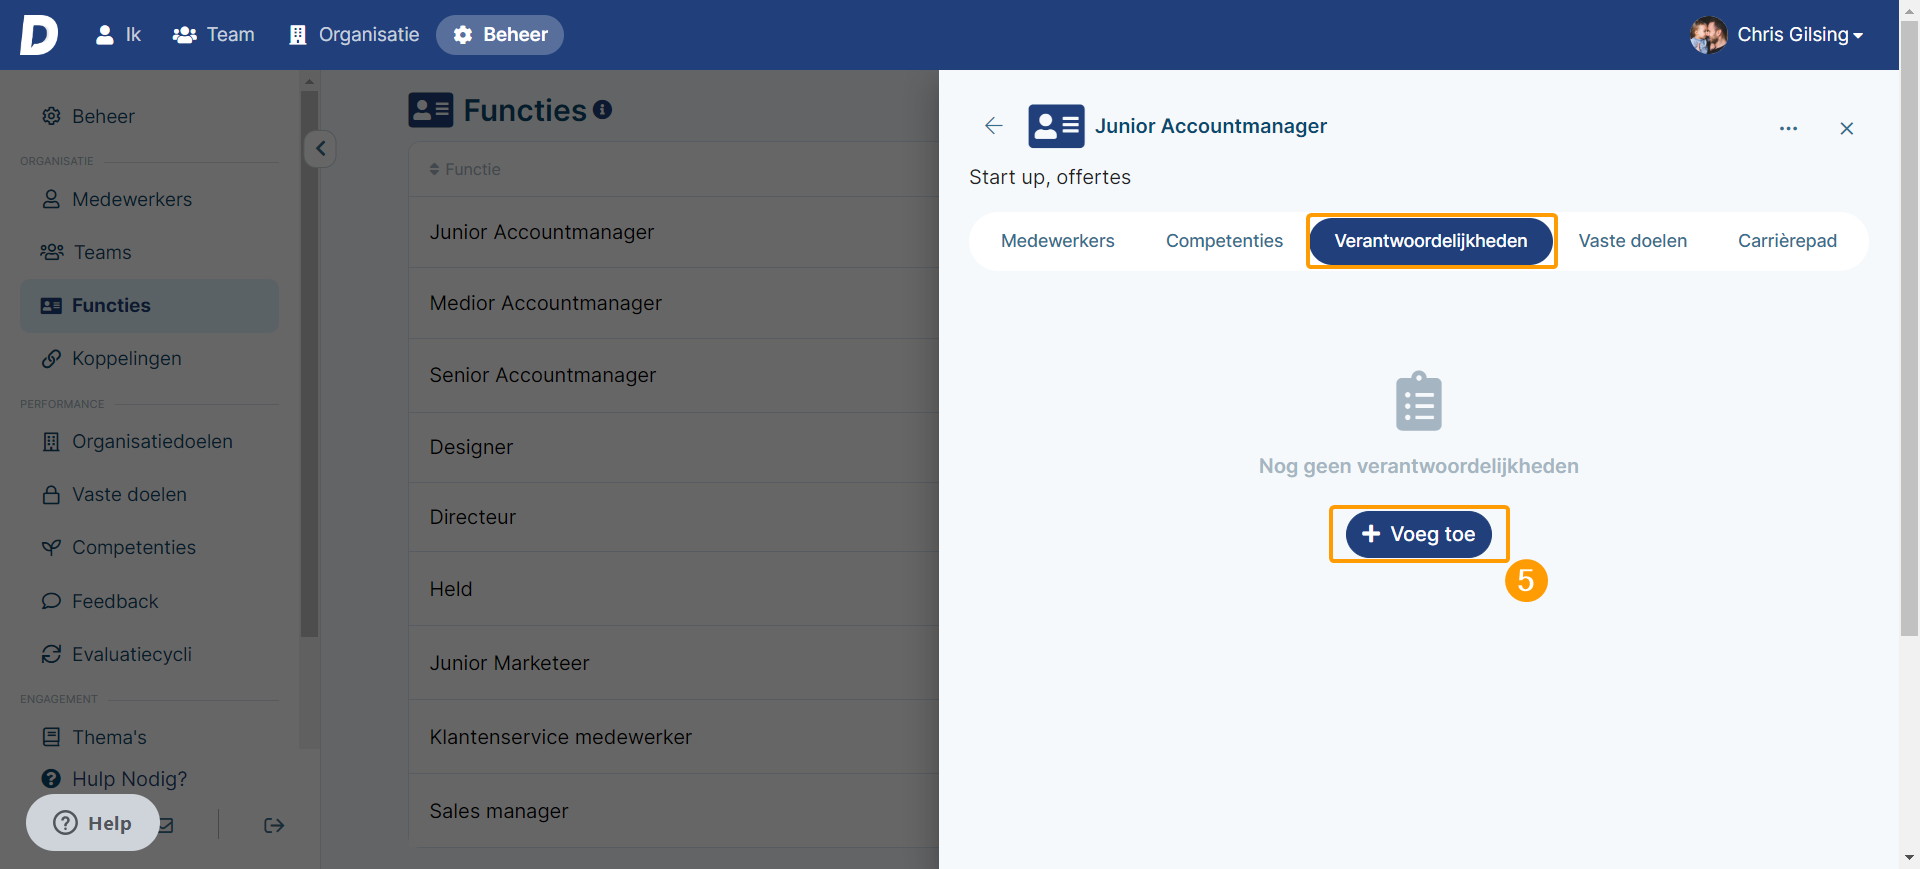Click the Functies info icon
Screen dimensions: 1920x869
[x=602, y=109]
